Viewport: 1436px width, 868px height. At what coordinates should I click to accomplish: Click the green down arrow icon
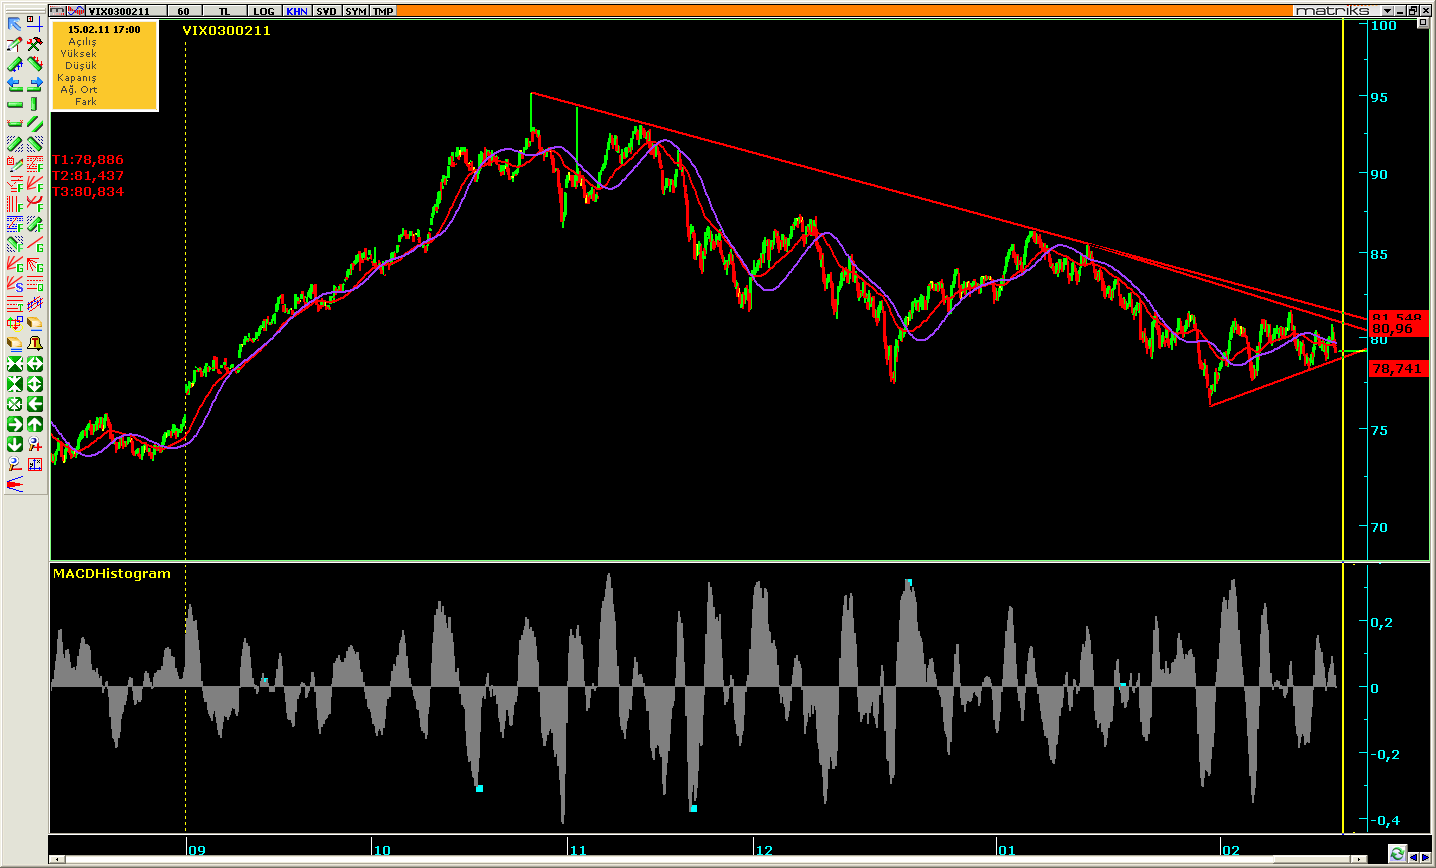15,444
